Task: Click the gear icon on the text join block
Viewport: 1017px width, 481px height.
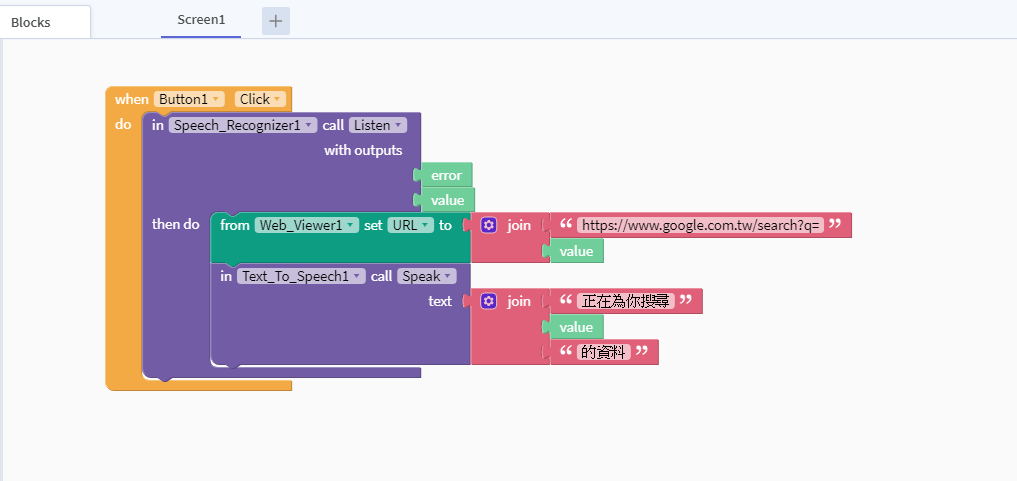Action: point(488,301)
